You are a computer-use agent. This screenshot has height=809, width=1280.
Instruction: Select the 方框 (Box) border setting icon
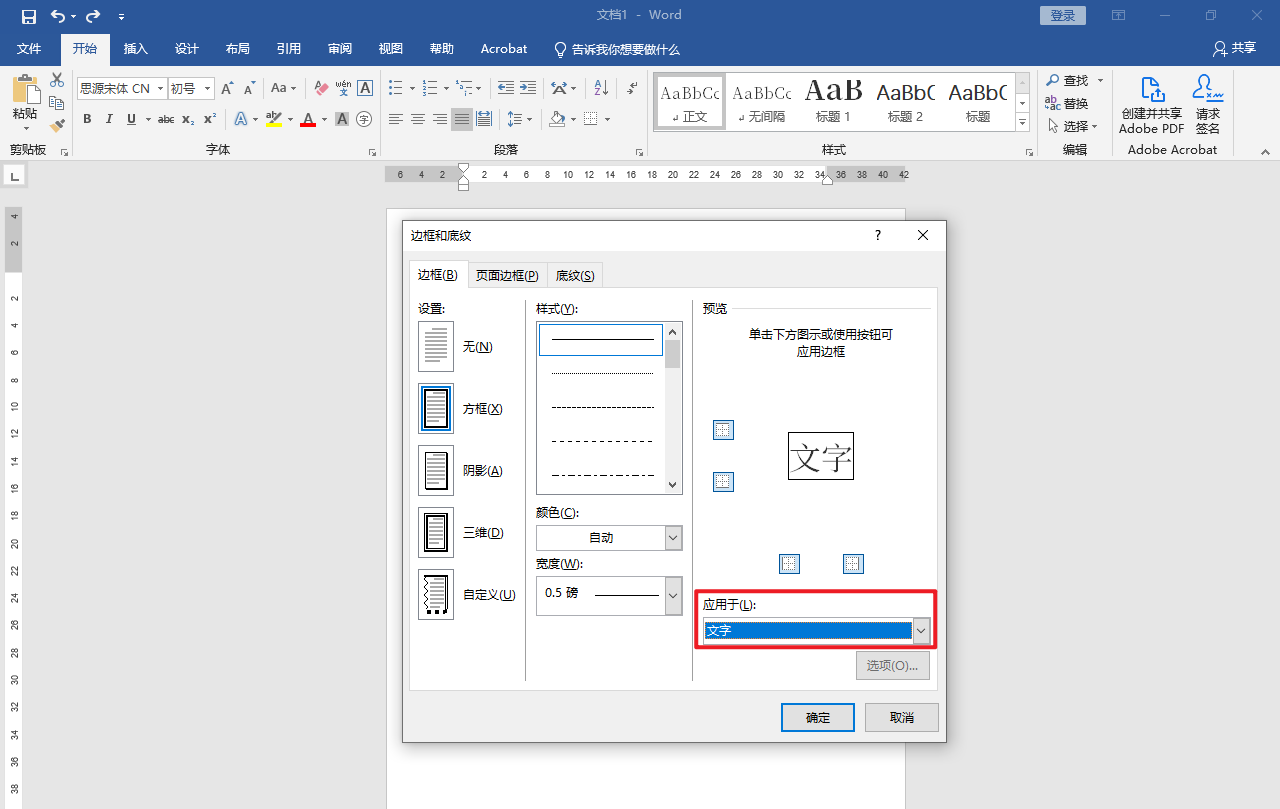(436, 409)
